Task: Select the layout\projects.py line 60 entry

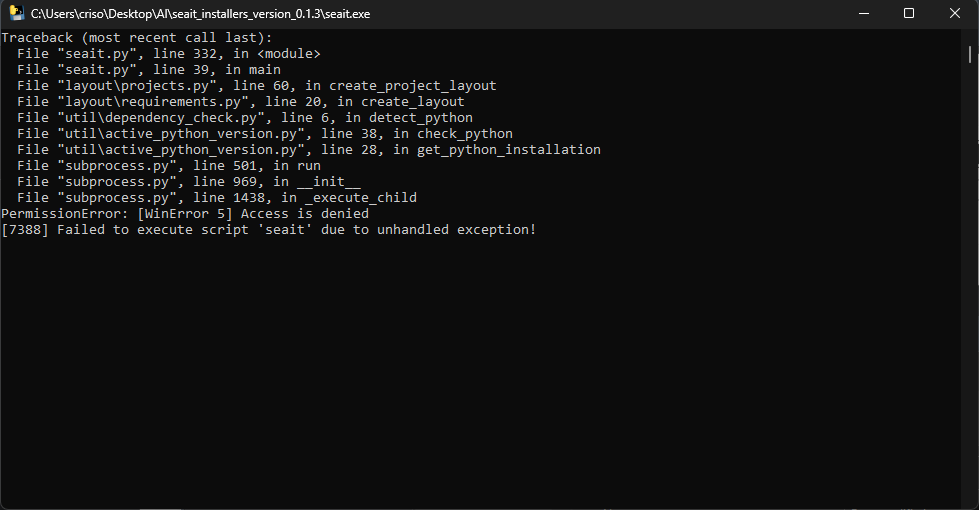Action: (x=257, y=86)
